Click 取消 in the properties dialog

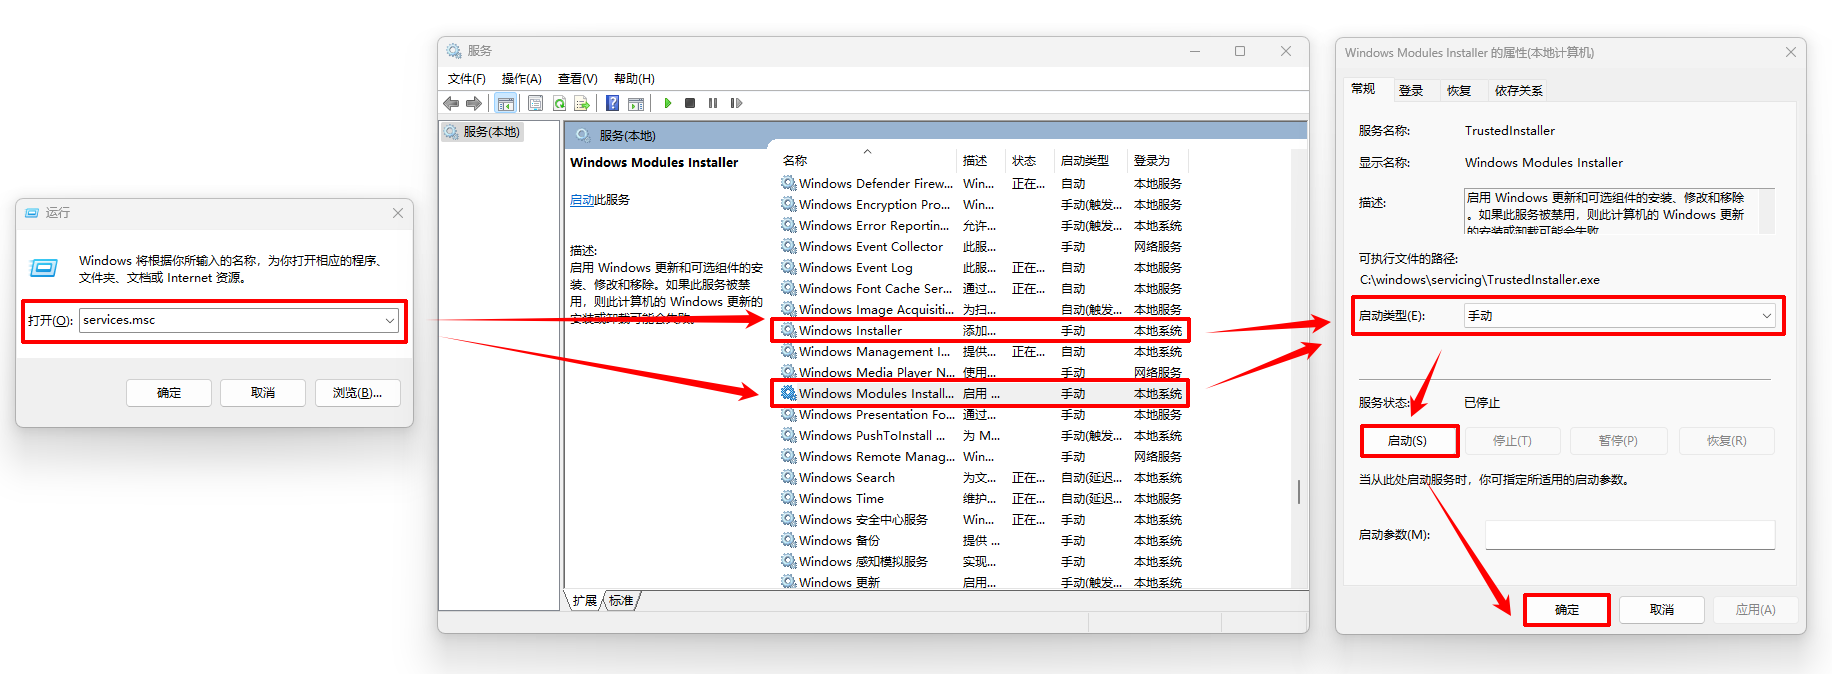click(1661, 609)
